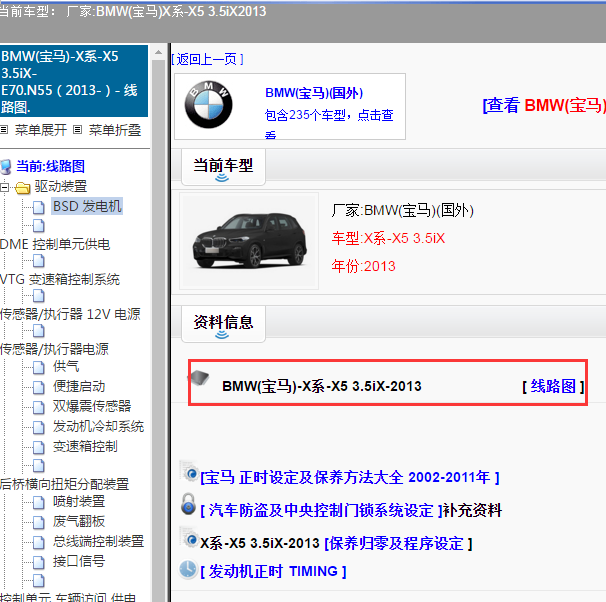Click the page icon next to 供气
The width and height of the screenshot is (606, 602).
38,367
